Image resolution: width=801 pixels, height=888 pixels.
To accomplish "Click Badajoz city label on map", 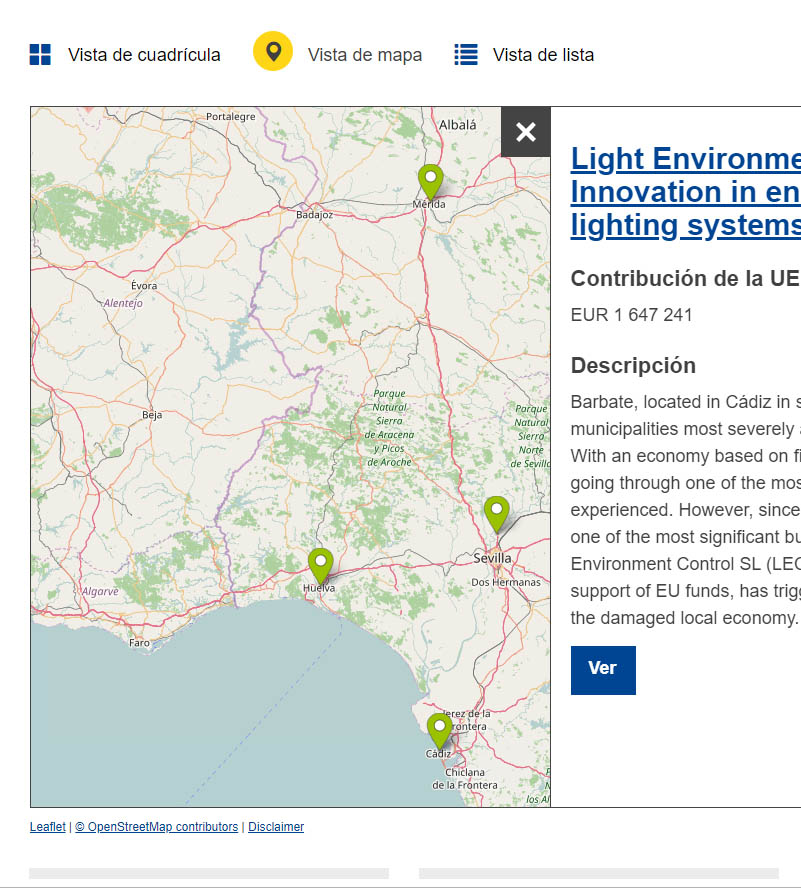I will tap(314, 214).
